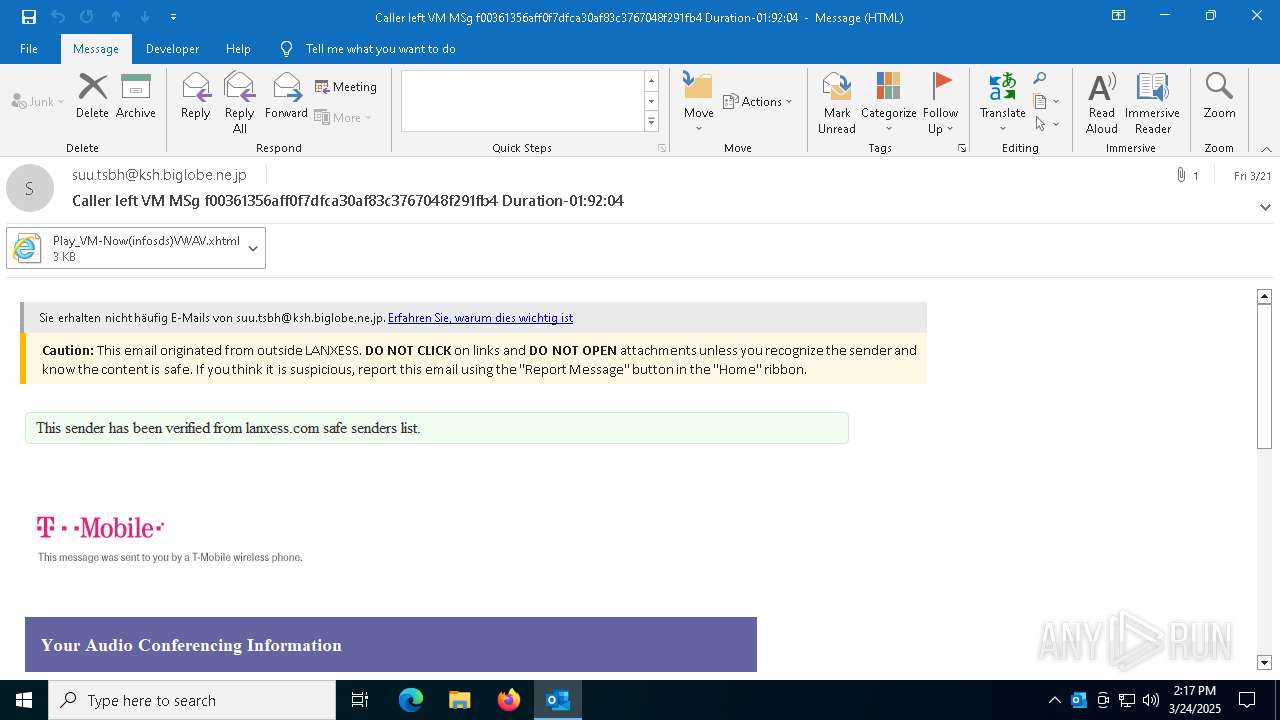Open the More respond options dropdown

343,117
